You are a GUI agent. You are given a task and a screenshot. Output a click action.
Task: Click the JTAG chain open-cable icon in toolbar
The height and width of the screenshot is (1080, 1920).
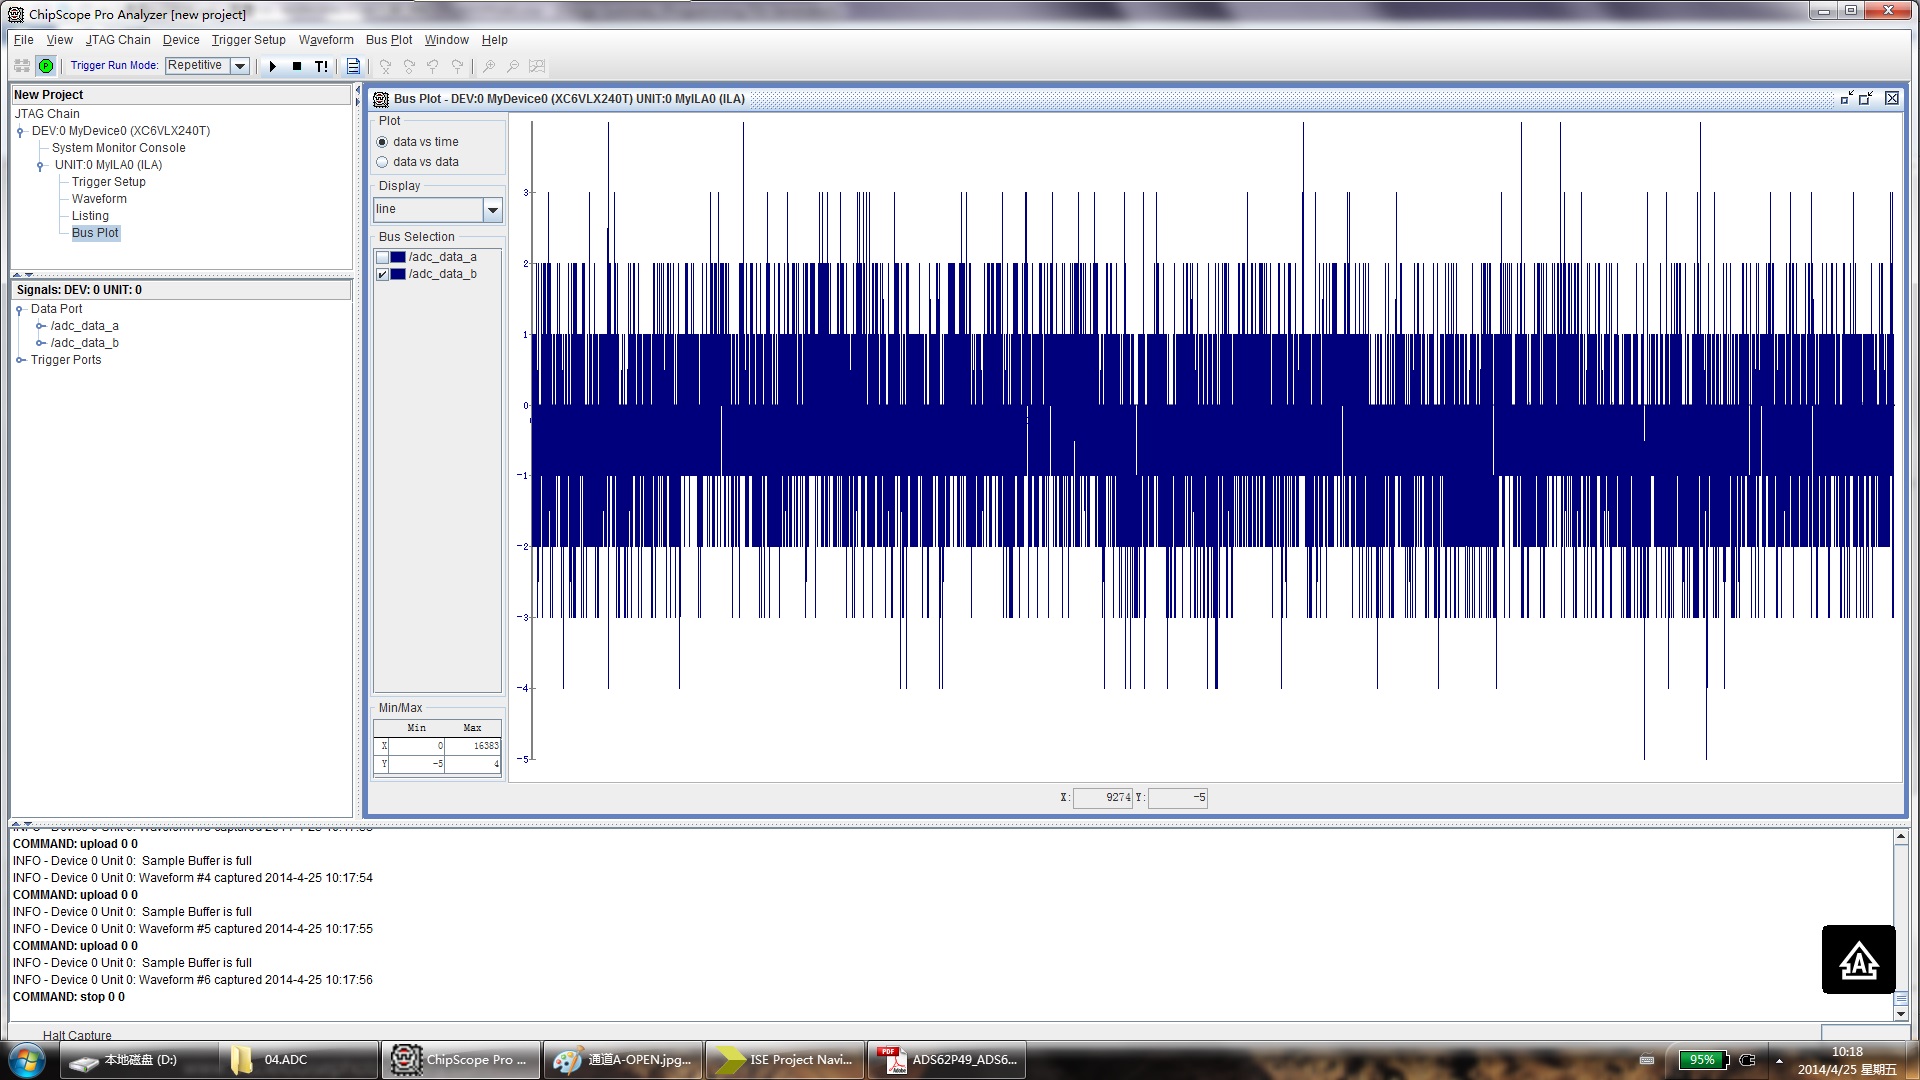[22, 66]
